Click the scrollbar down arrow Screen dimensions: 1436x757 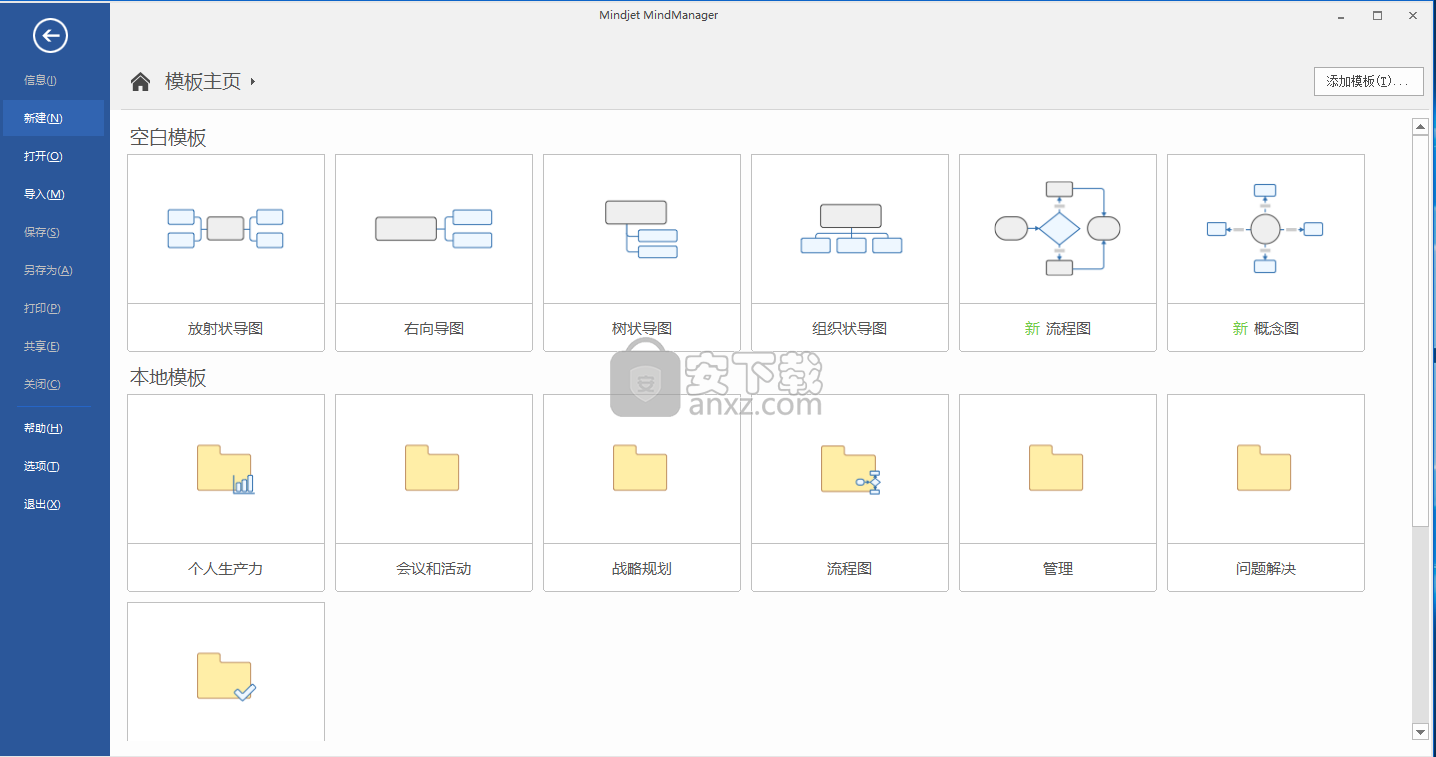(1420, 732)
